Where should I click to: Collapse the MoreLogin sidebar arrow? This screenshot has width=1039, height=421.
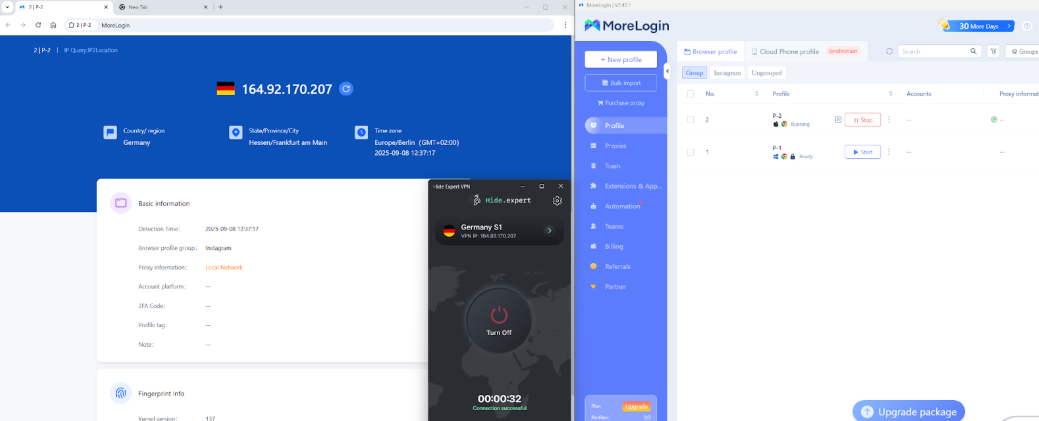coord(667,70)
